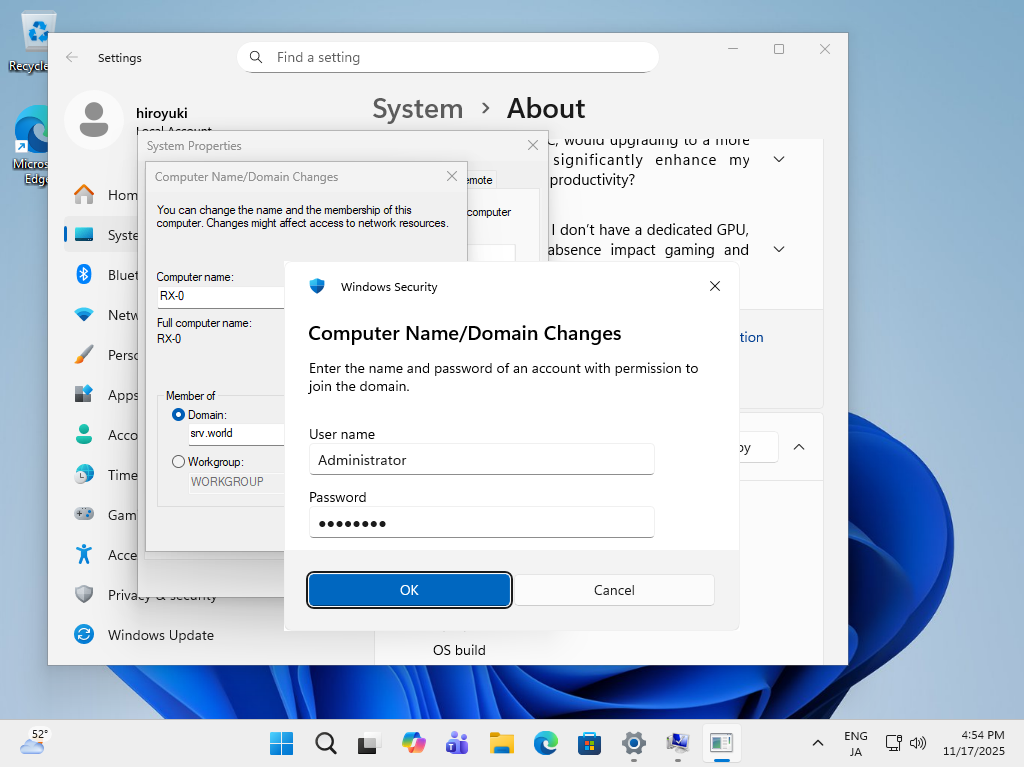This screenshot has width=1024, height=767.
Task: Open File Explorer from taskbar
Action: coord(501,743)
